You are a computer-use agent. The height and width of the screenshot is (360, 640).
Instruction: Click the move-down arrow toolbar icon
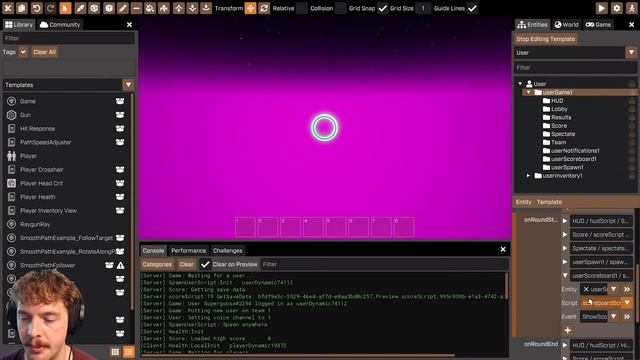[192, 8]
